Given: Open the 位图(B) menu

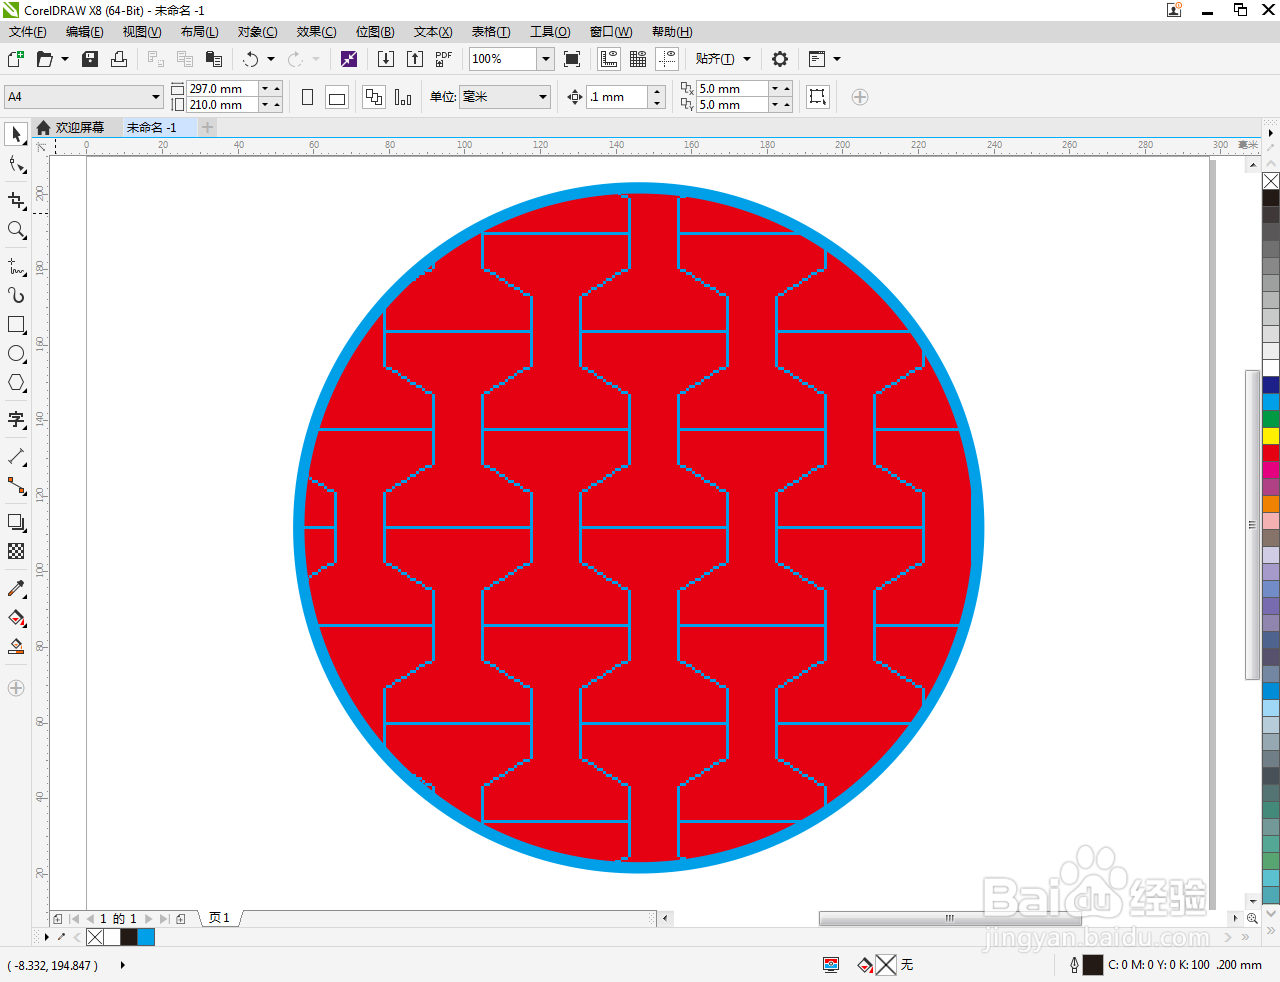Looking at the screenshot, I should coord(375,32).
